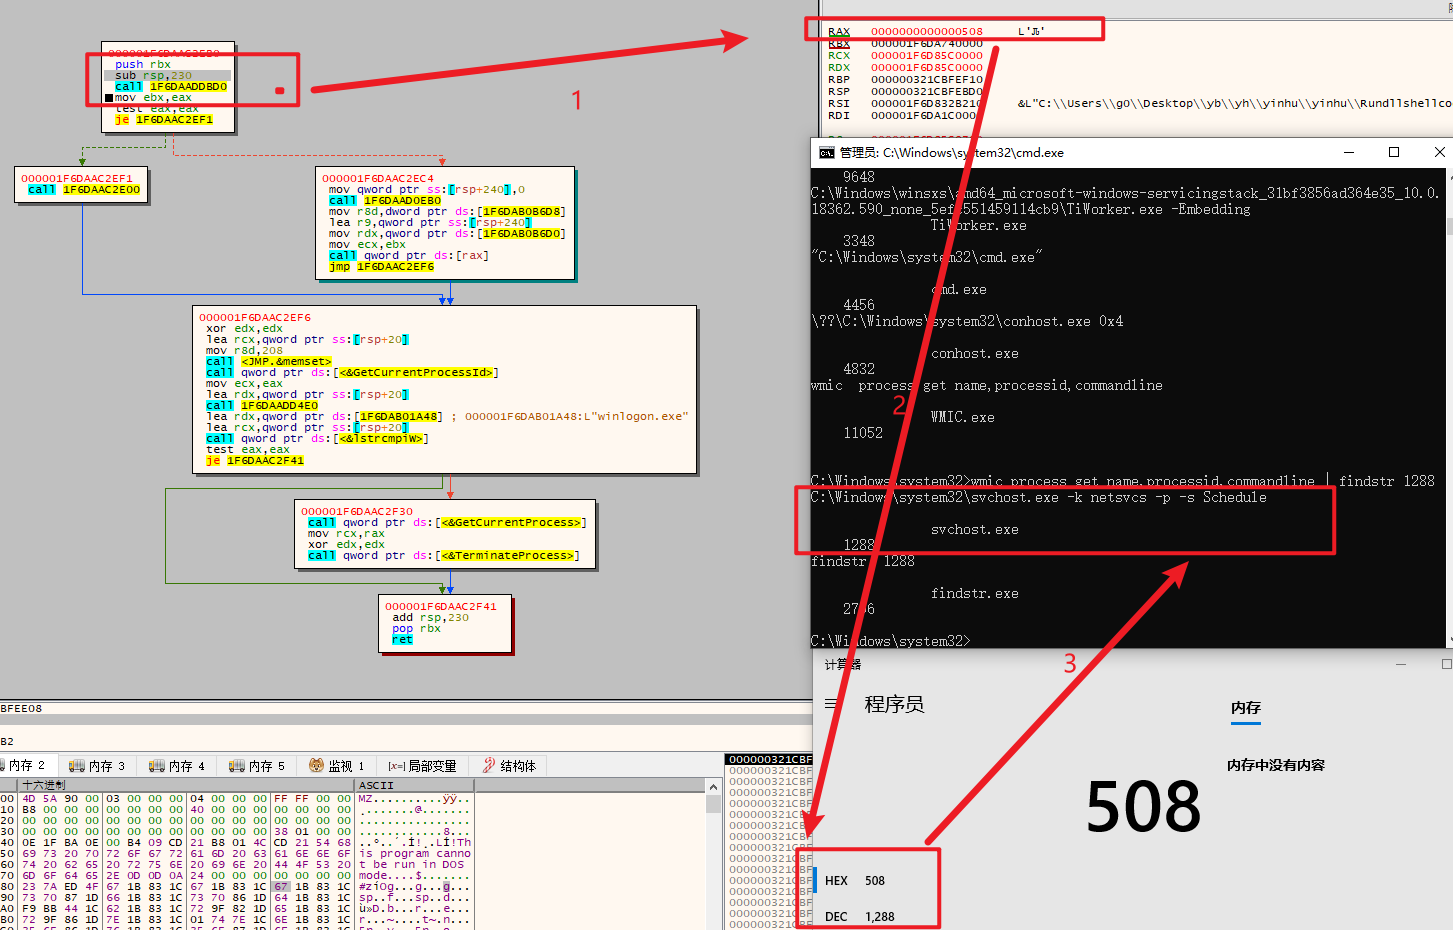Select RSI register value 000001F6D832B210

tap(927, 104)
